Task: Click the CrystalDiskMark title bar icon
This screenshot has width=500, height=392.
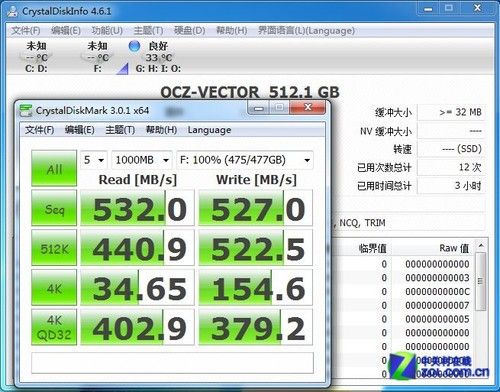Action: pos(25,111)
